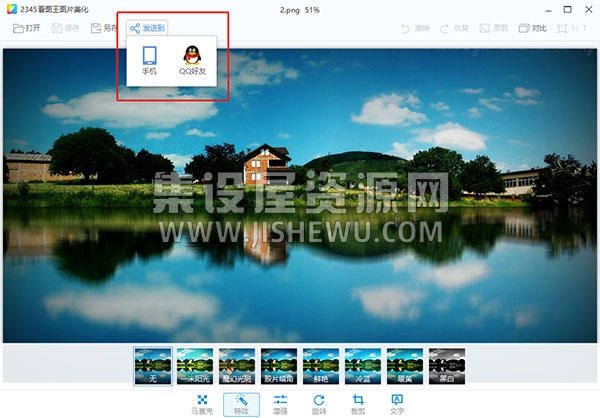
Task: Click the 另存 save-as toolbar button
Action: pyautogui.click(x=104, y=28)
